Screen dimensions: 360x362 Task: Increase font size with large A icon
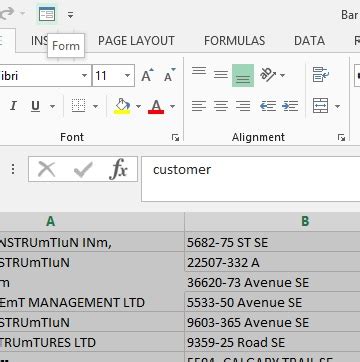pos(147,75)
